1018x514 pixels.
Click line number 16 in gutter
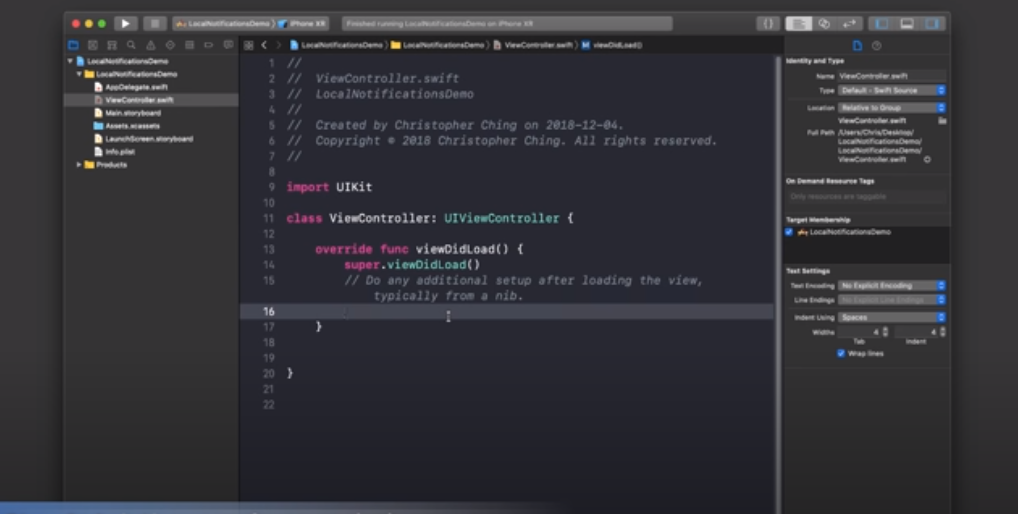coord(269,312)
